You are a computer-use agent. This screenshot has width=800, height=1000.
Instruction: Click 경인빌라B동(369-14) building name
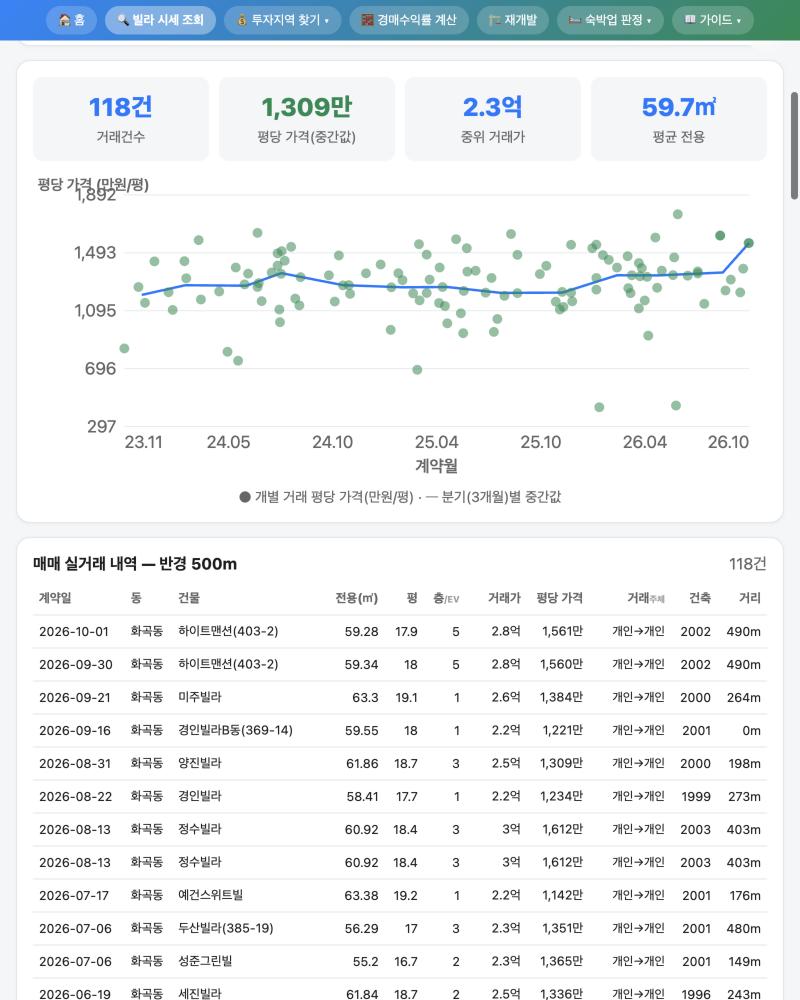(x=235, y=730)
